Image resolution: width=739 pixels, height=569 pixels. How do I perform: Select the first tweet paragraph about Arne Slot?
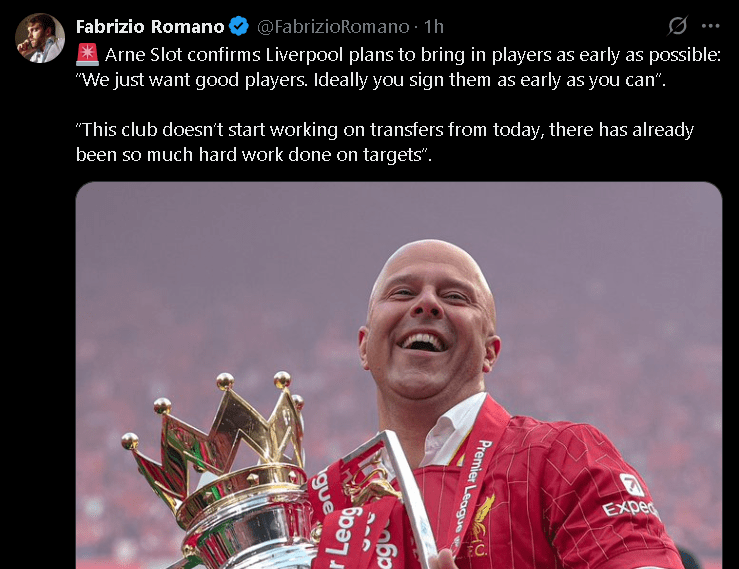[x=398, y=67]
